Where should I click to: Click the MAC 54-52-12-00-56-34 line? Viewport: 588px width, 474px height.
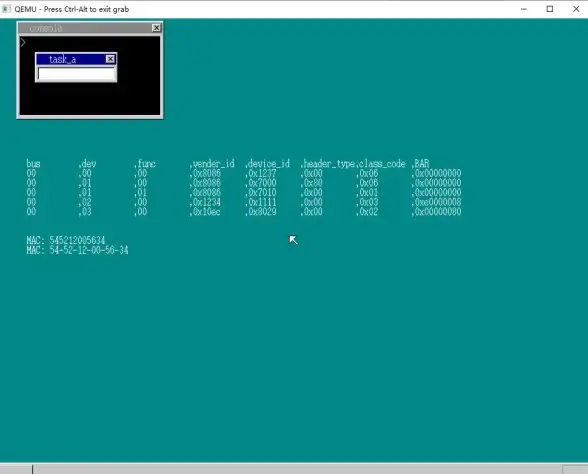click(77, 250)
